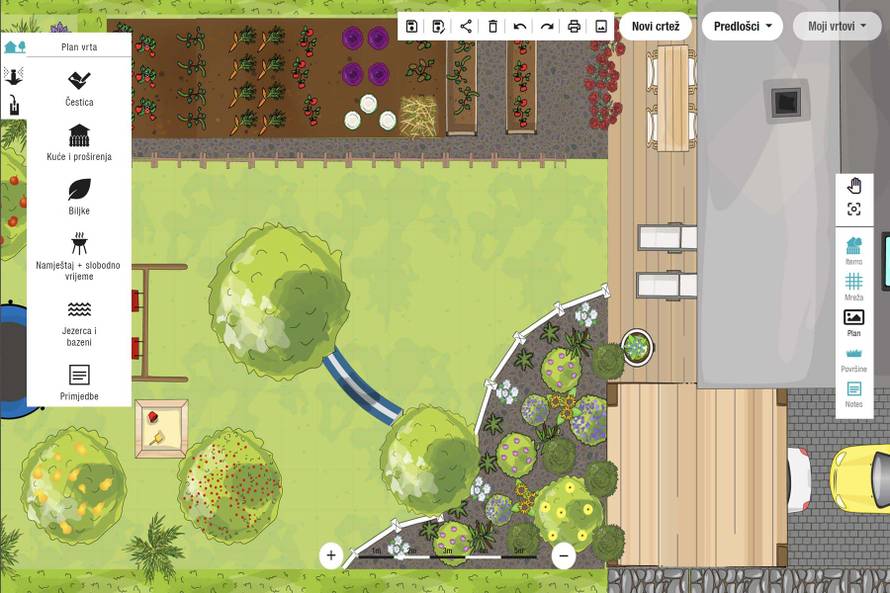Select the hand pan tool

click(854, 186)
